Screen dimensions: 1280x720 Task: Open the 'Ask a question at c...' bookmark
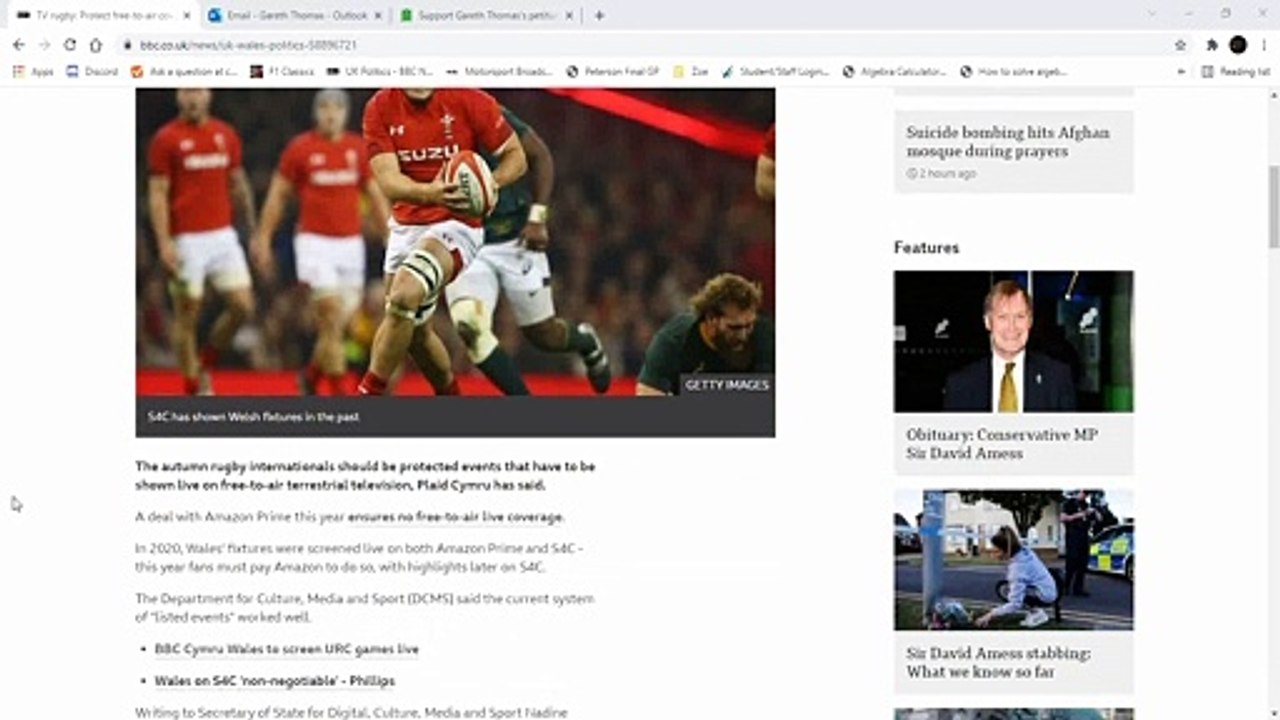[x=184, y=72]
